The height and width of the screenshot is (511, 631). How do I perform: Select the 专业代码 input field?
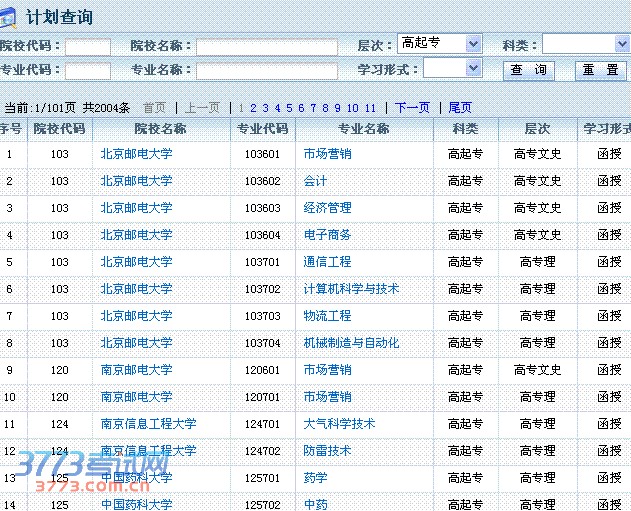tap(88, 71)
